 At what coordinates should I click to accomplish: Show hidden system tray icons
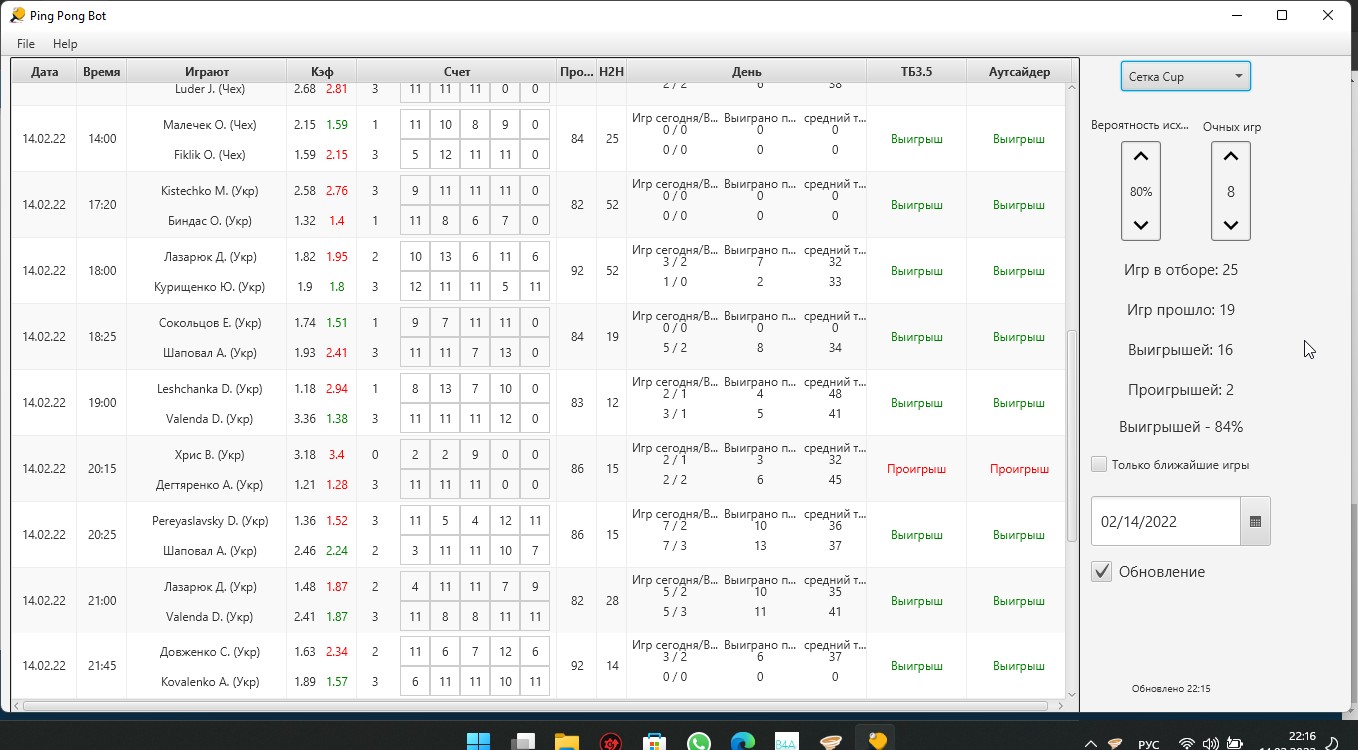pyautogui.click(x=1091, y=743)
